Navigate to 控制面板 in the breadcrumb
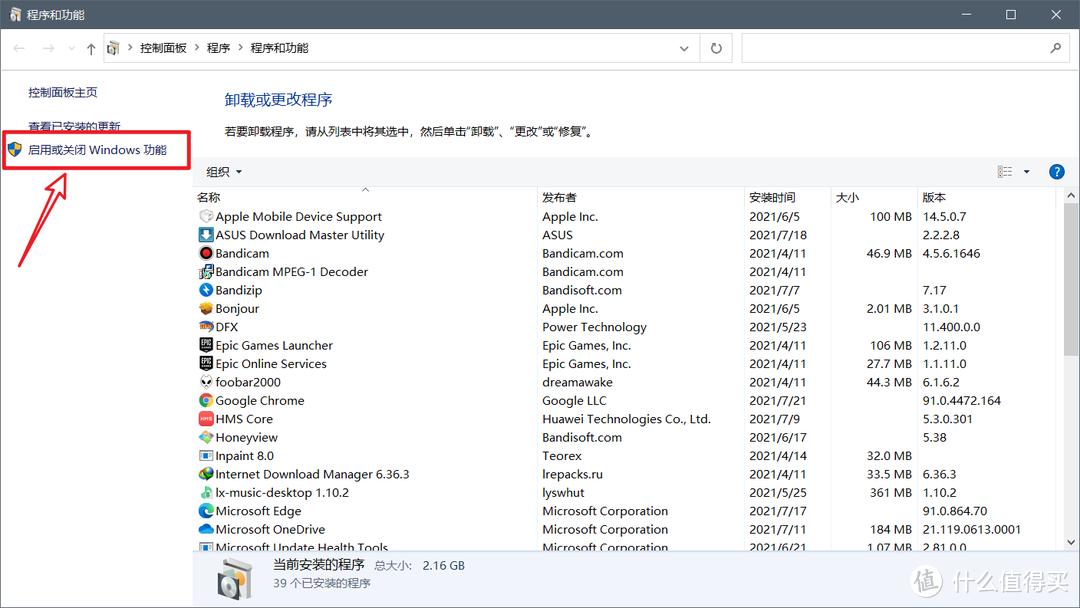This screenshot has height=608, width=1080. (x=164, y=47)
